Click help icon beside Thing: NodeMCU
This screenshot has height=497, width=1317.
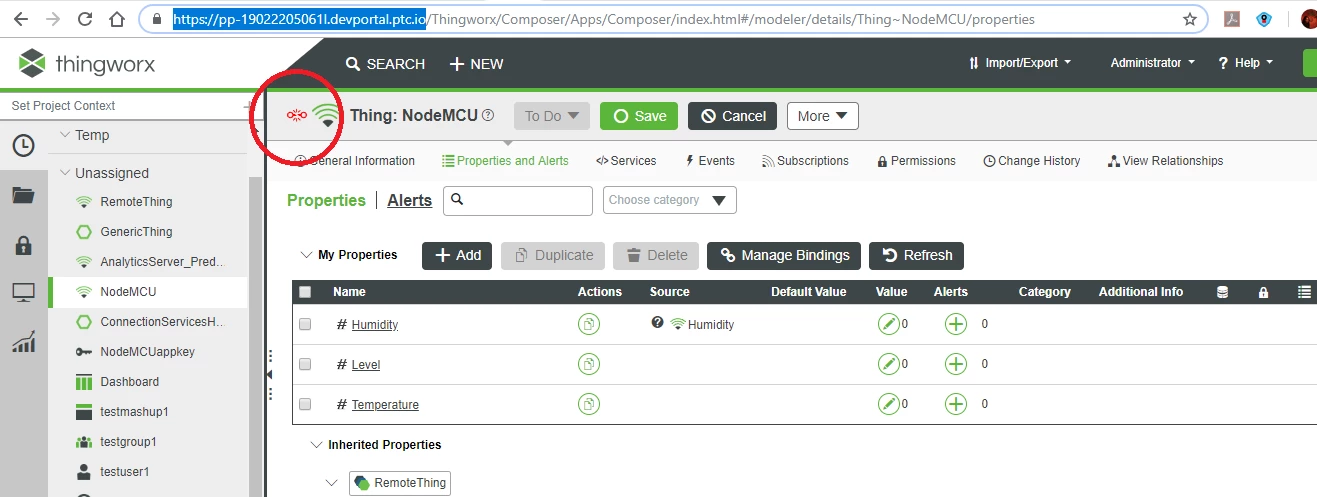coord(488,115)
